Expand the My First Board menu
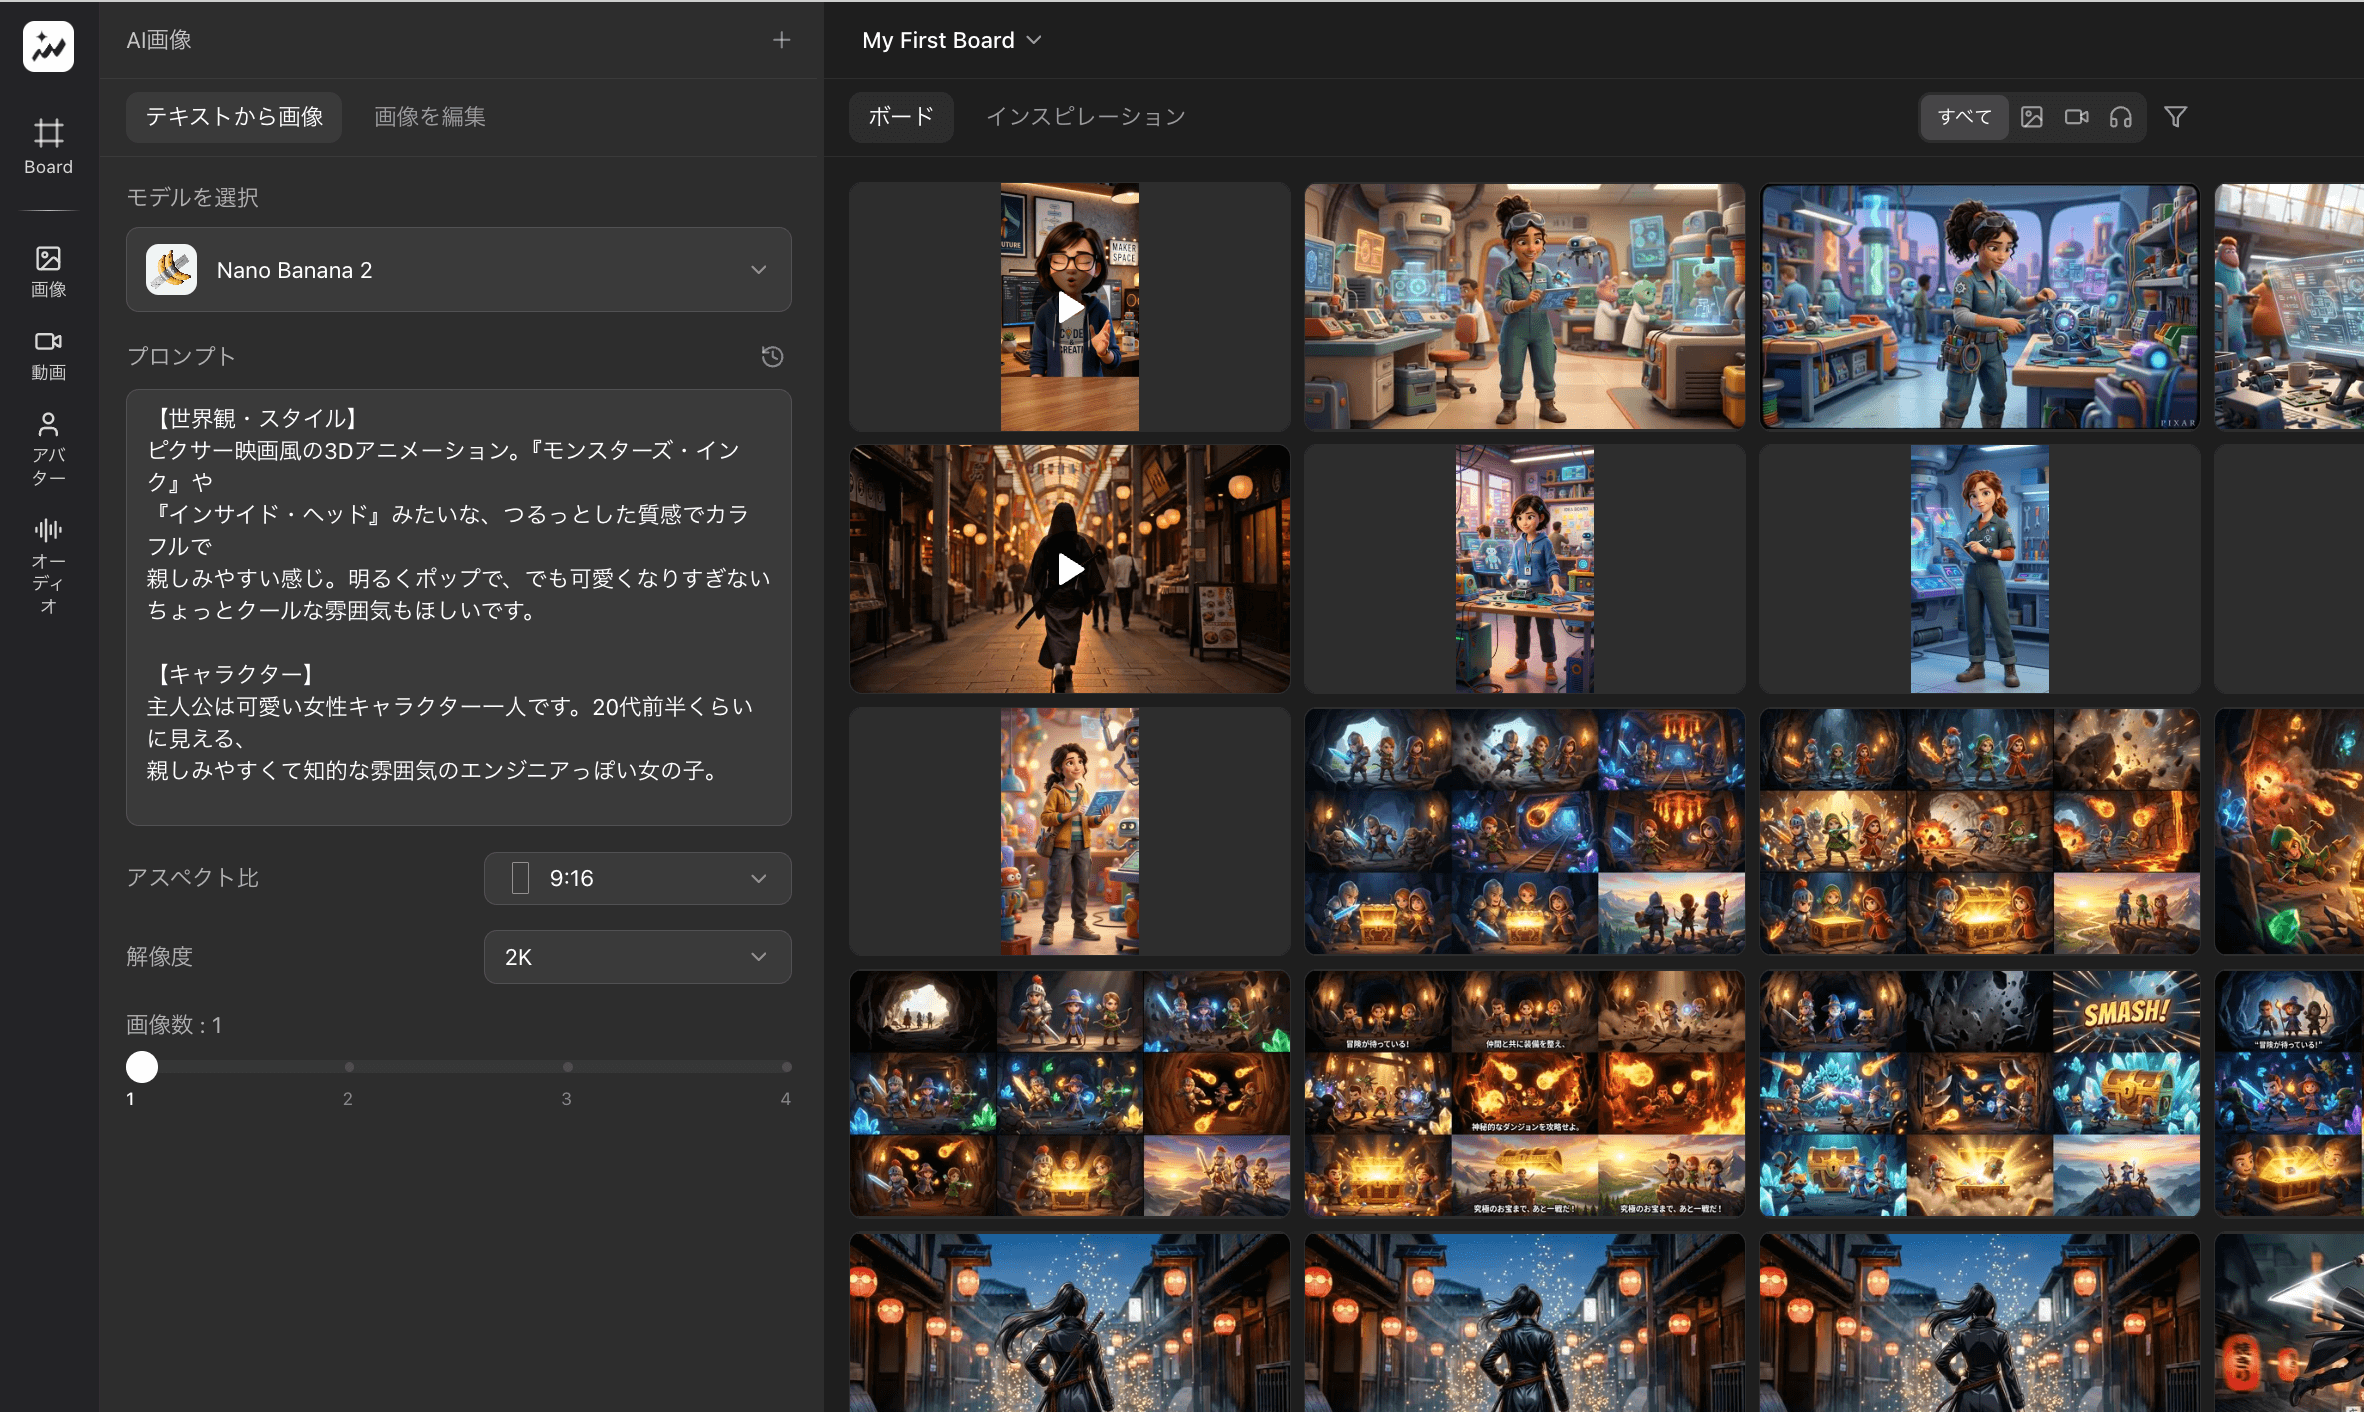2364x1412 pixels. pos(951,40)
